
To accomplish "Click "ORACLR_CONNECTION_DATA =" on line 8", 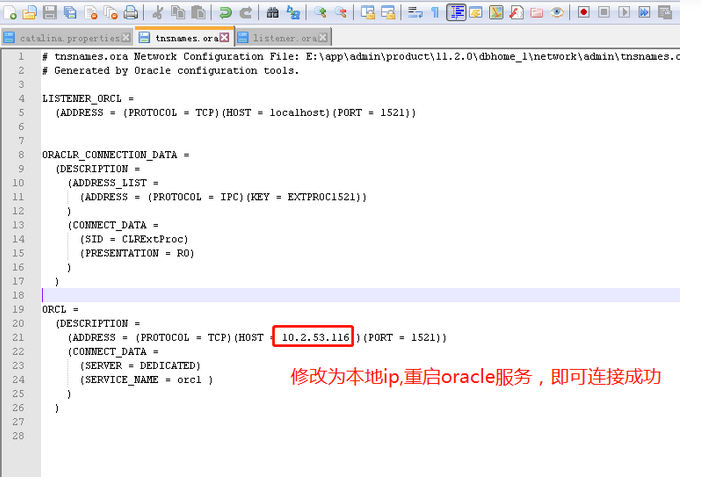I will click(x=115, y=155).
